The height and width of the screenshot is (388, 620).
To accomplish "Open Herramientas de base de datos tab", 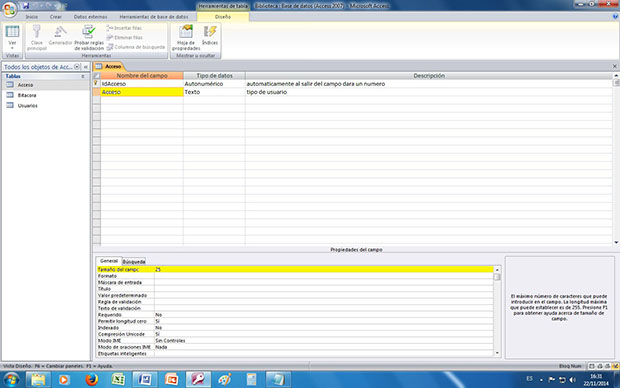I will point(154,17).
